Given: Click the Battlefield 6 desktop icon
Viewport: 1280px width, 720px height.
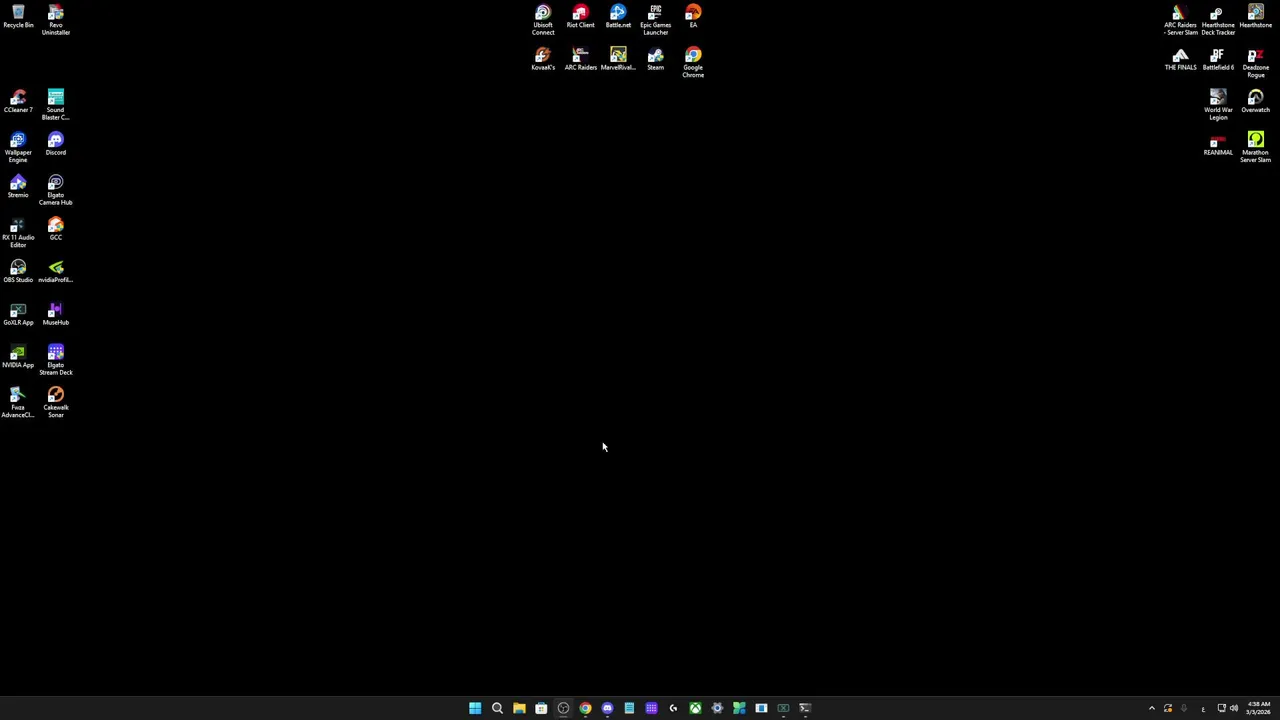Looking at the screenshot, I should (x=1218, y=59).
